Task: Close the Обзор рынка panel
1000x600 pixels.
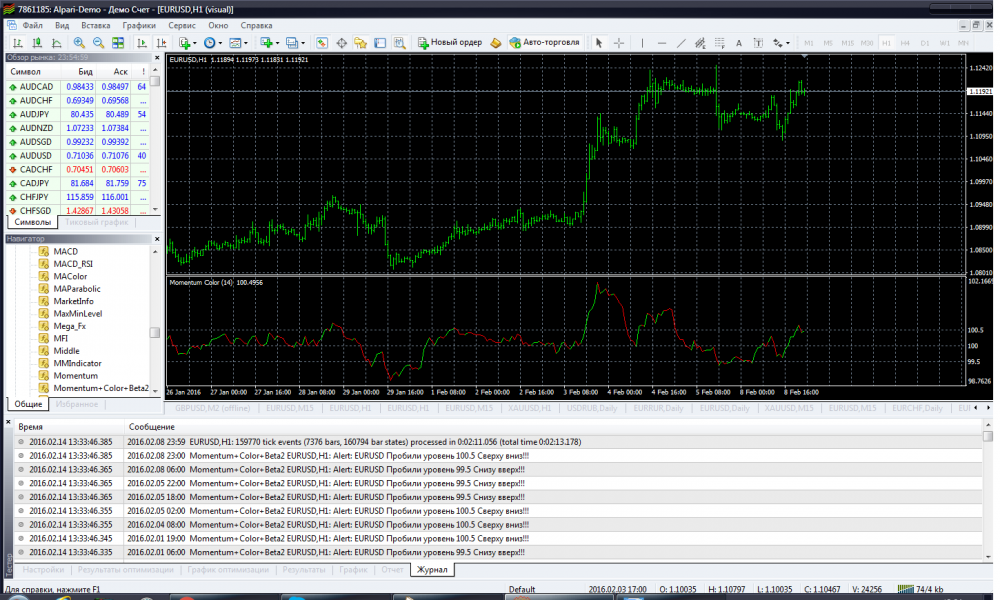Action: (x=157, y=58)
